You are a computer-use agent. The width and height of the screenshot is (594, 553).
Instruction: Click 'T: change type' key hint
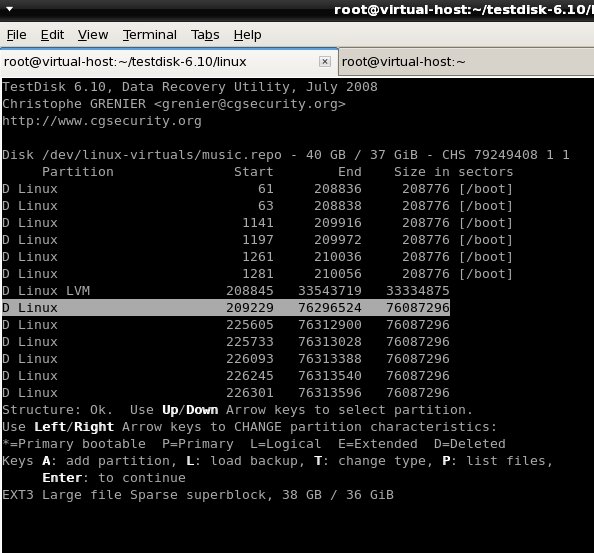pos(373,461)
